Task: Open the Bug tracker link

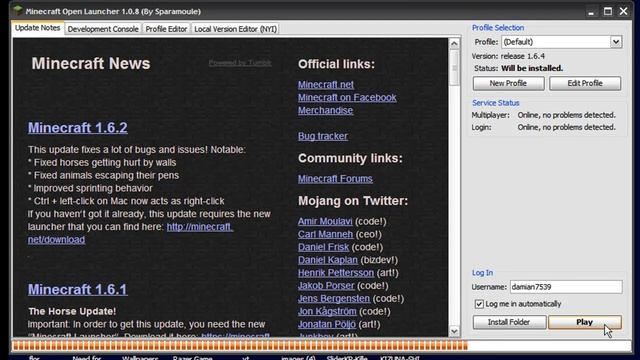Action: pos(323,136)
